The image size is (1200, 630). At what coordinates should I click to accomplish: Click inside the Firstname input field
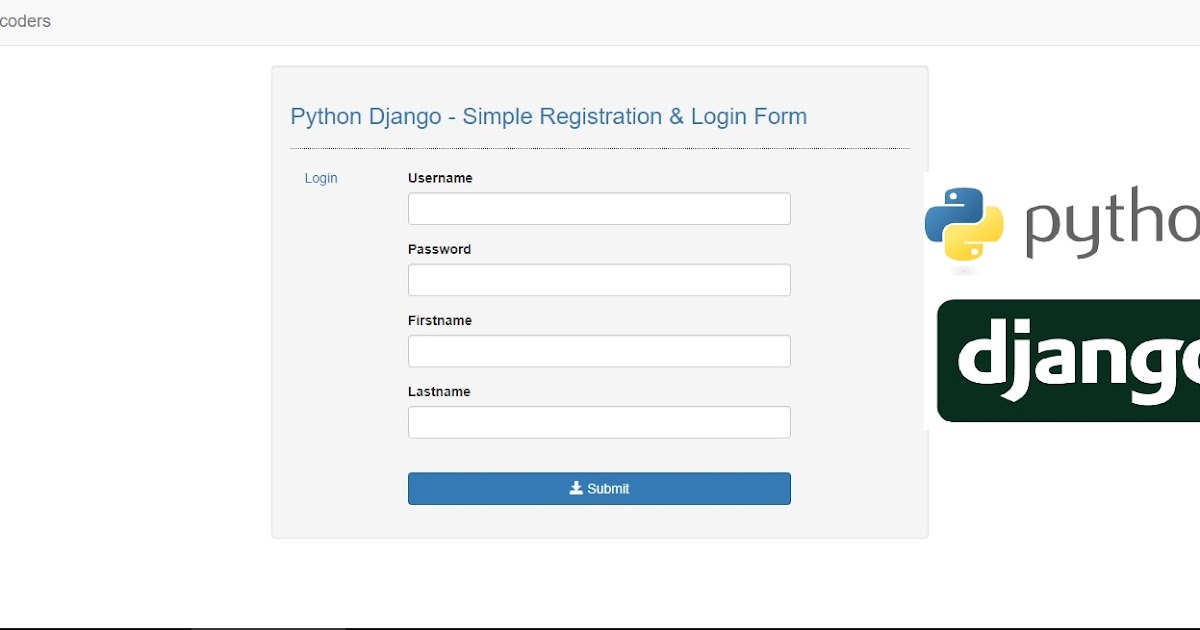point(598,351)
